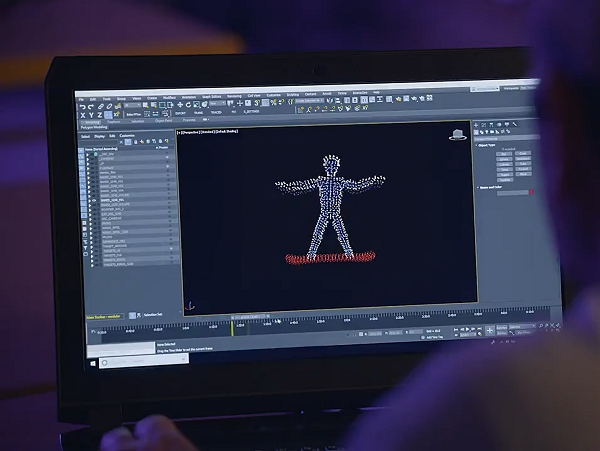Click the ViewCube in the viewport
Screen dimensions: 600x451
[458, 135]
